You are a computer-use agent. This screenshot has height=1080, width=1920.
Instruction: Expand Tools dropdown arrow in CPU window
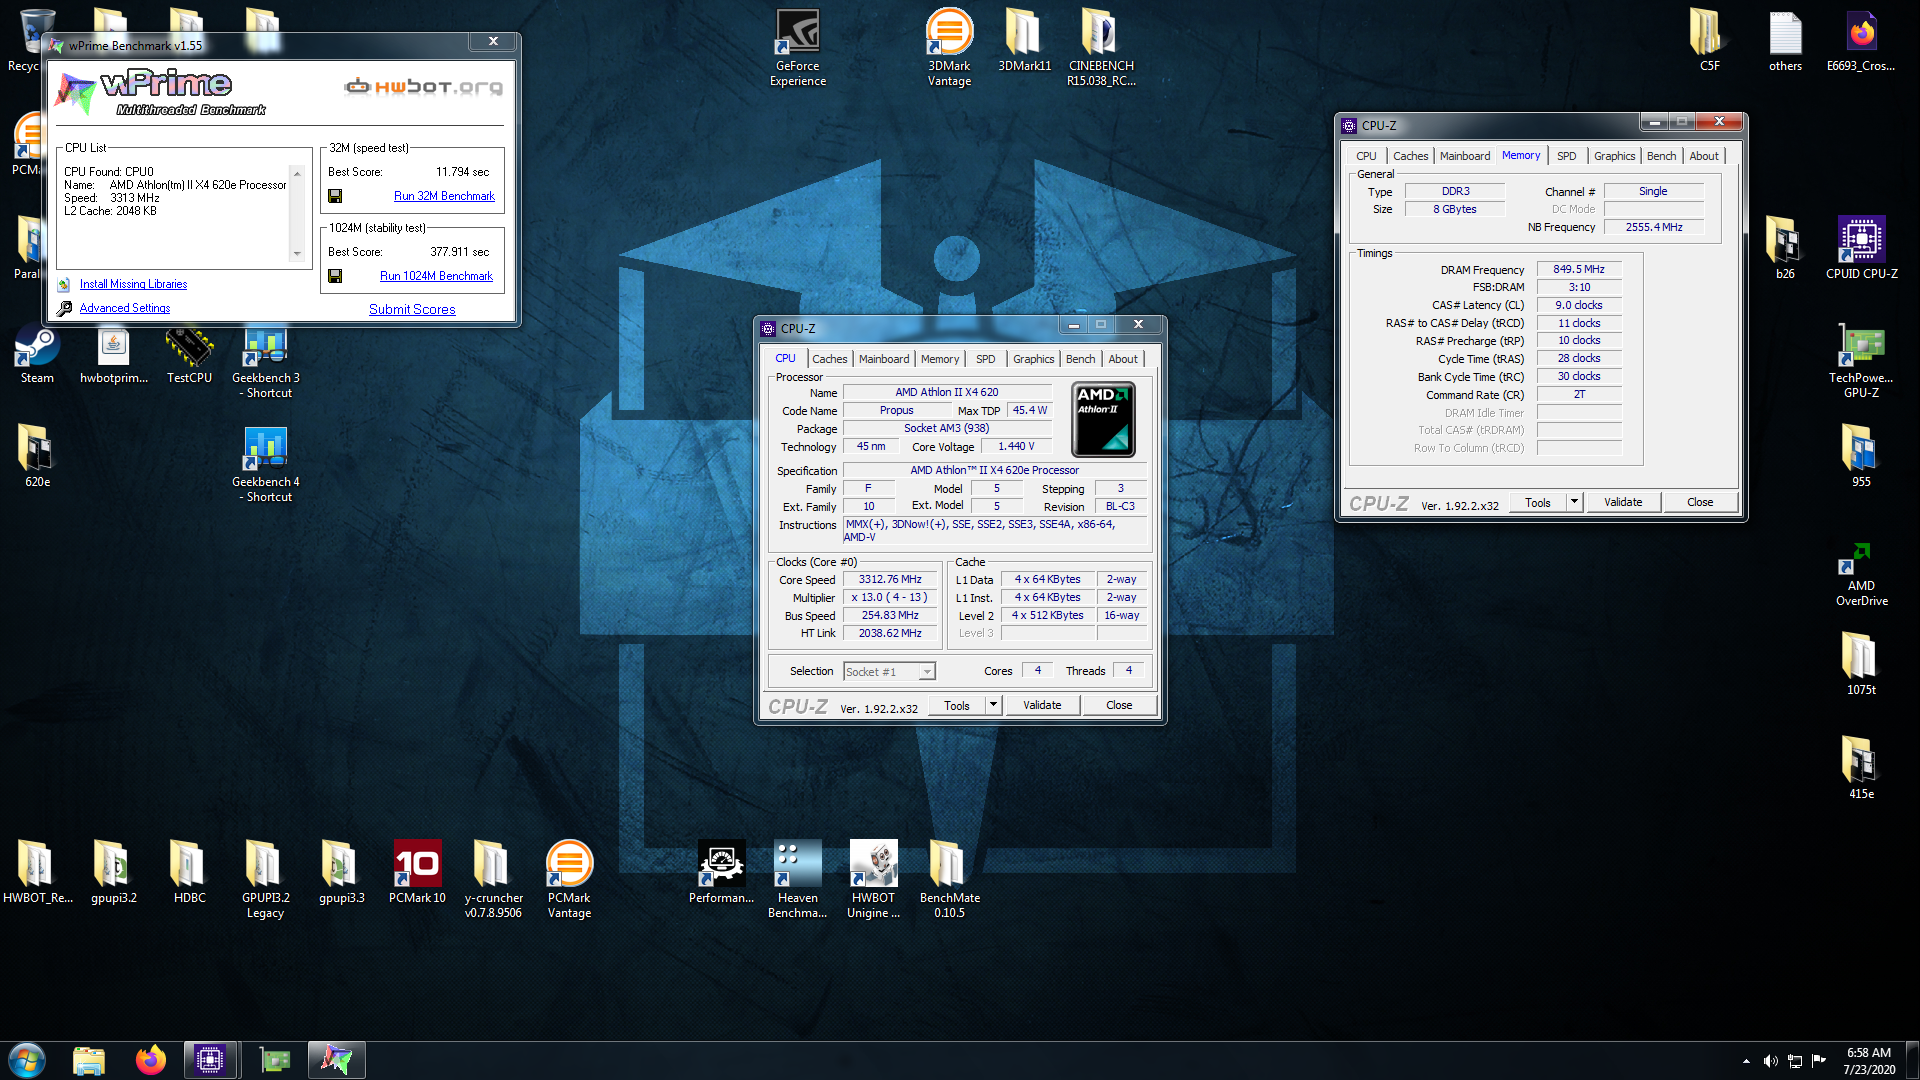(993, 705)
